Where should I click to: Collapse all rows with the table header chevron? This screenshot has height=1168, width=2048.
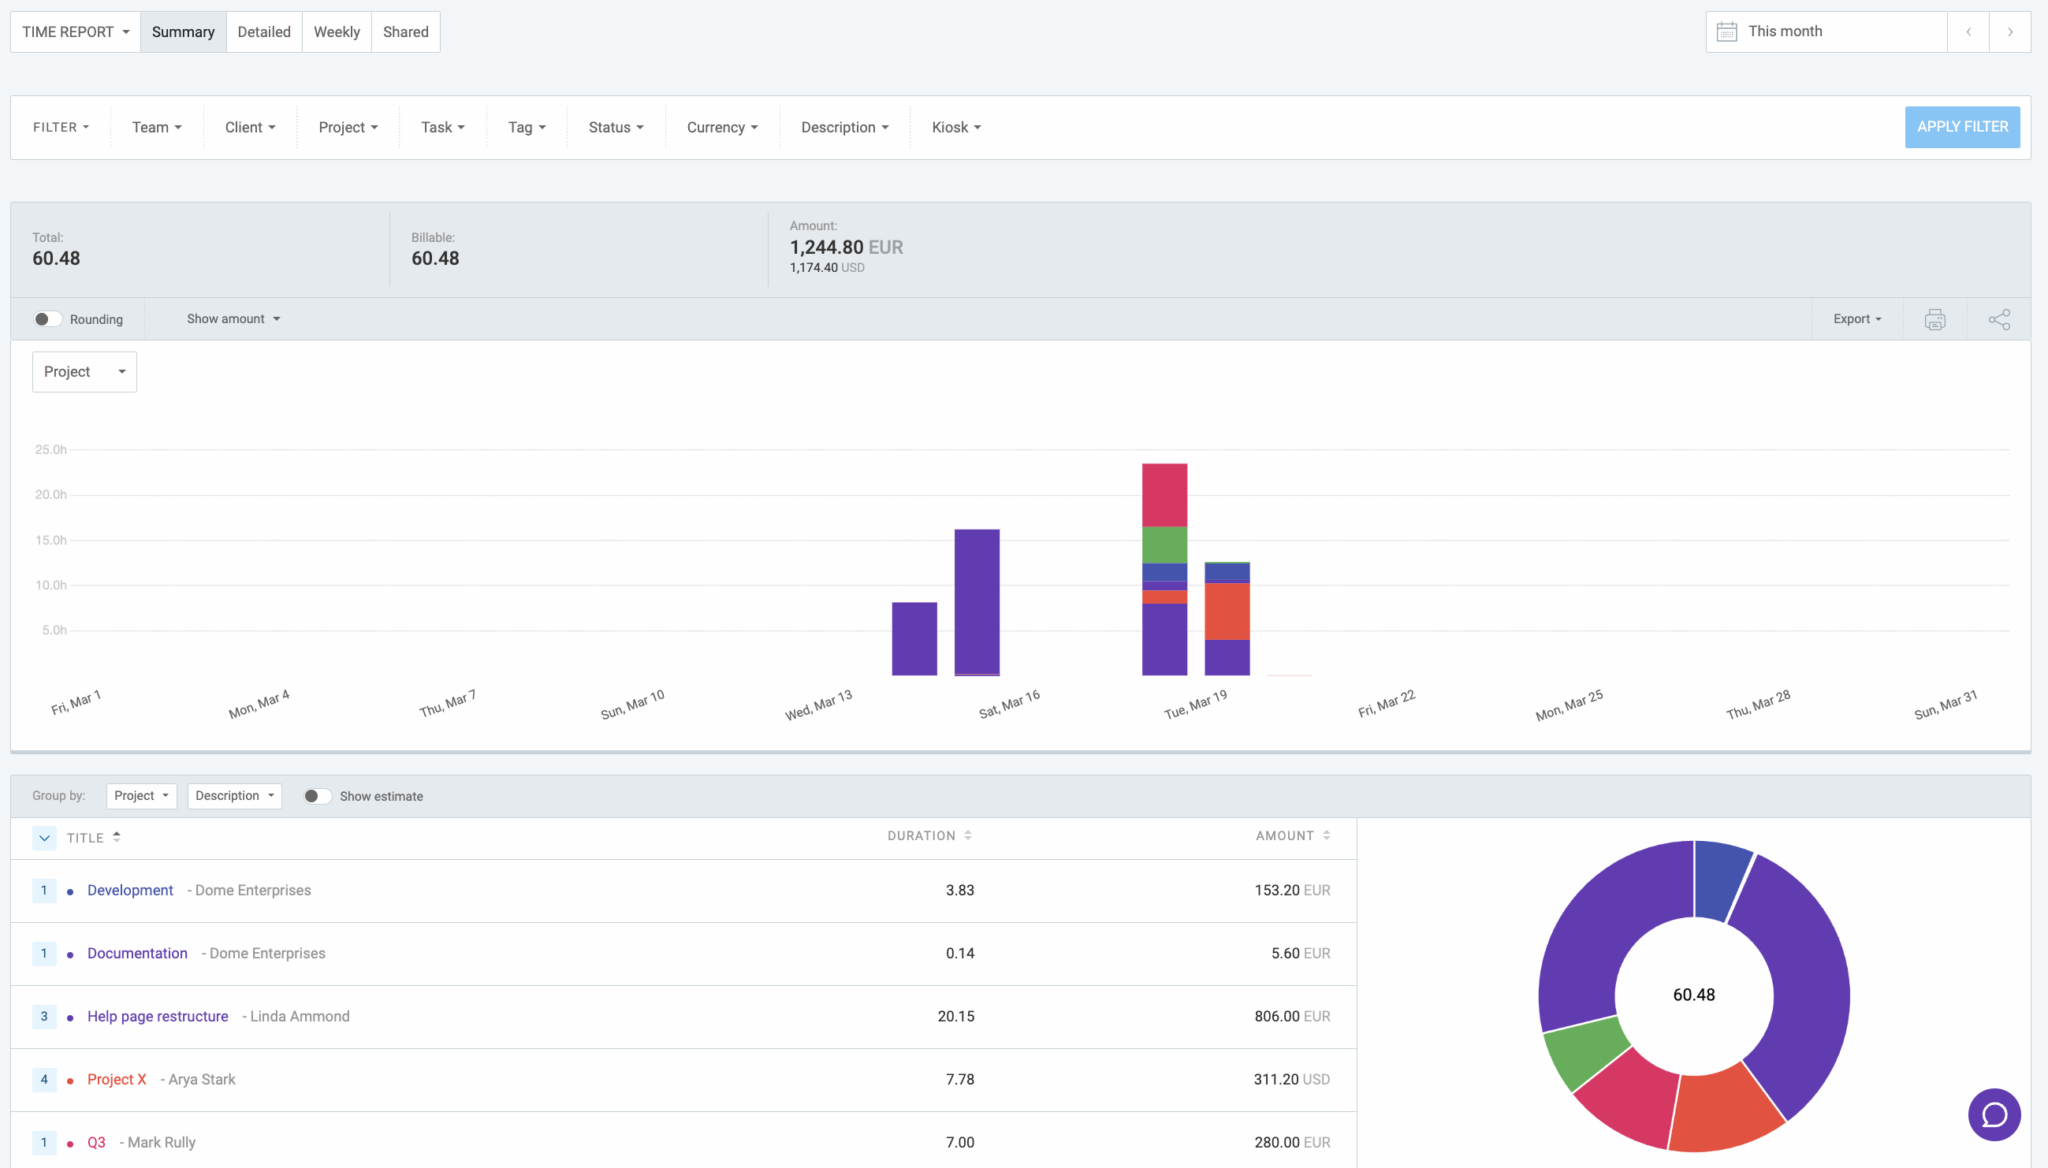tap(44, 838)
